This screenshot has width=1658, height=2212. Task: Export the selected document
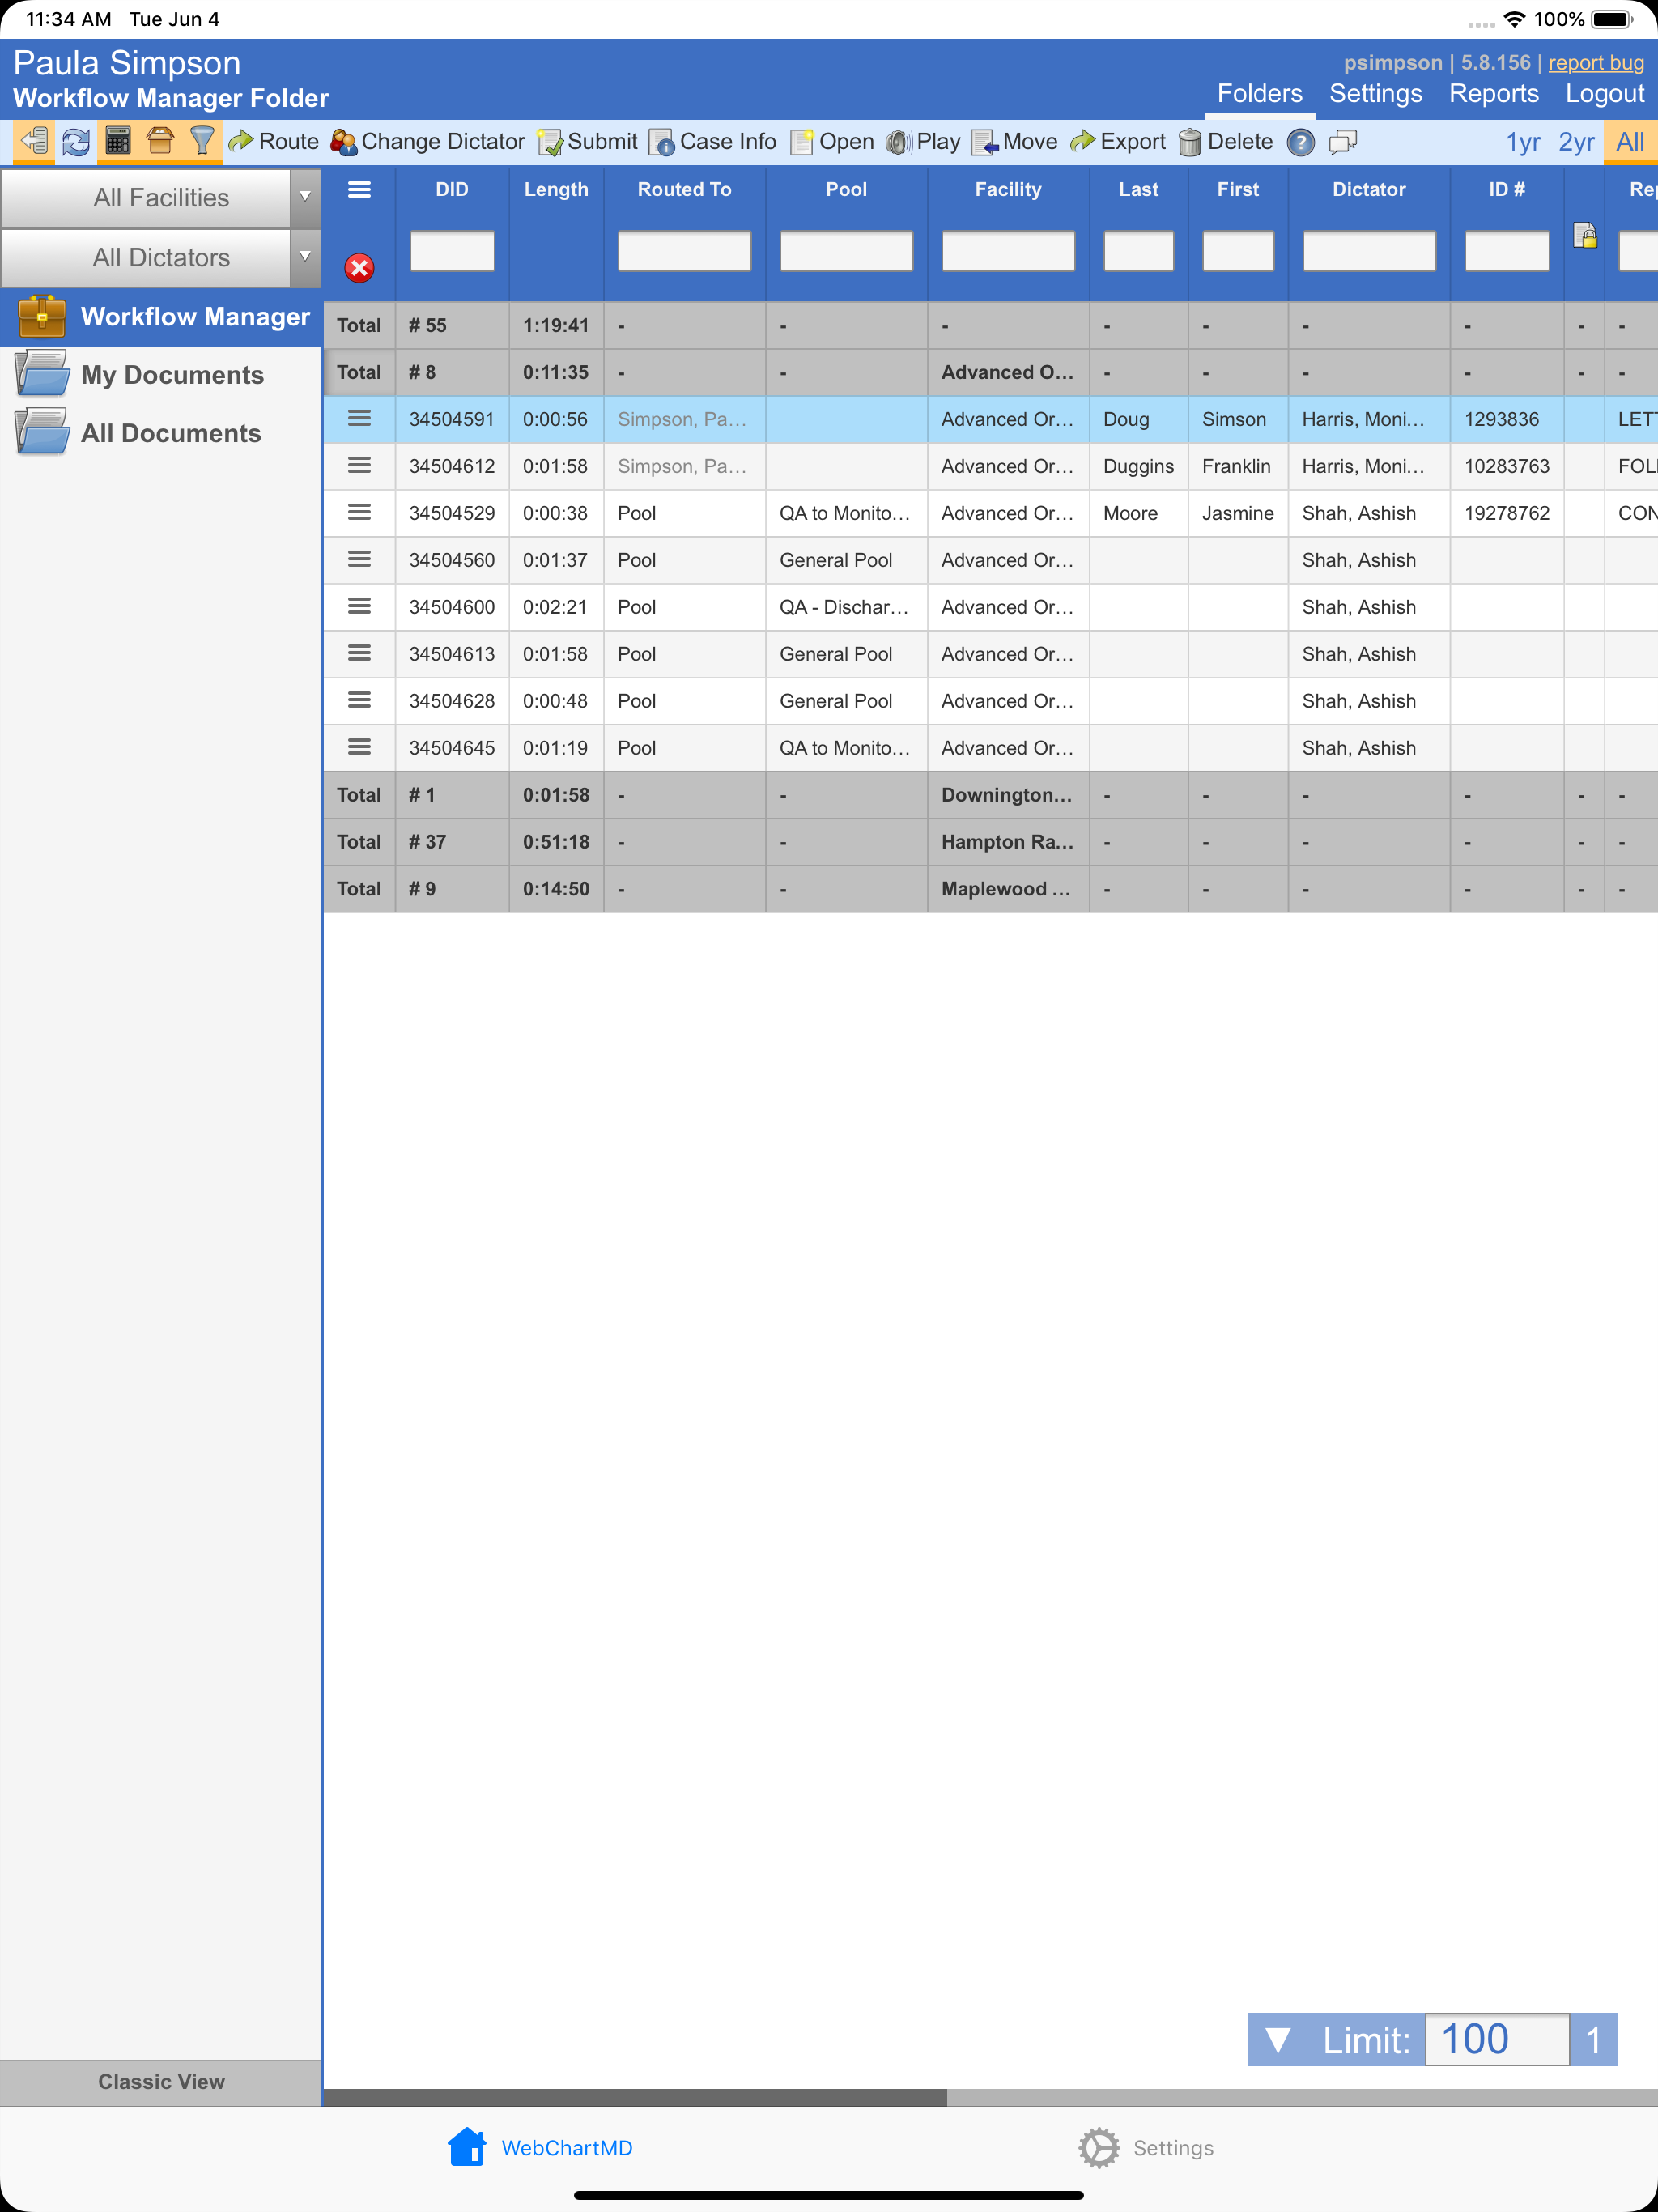[1118, 142]
